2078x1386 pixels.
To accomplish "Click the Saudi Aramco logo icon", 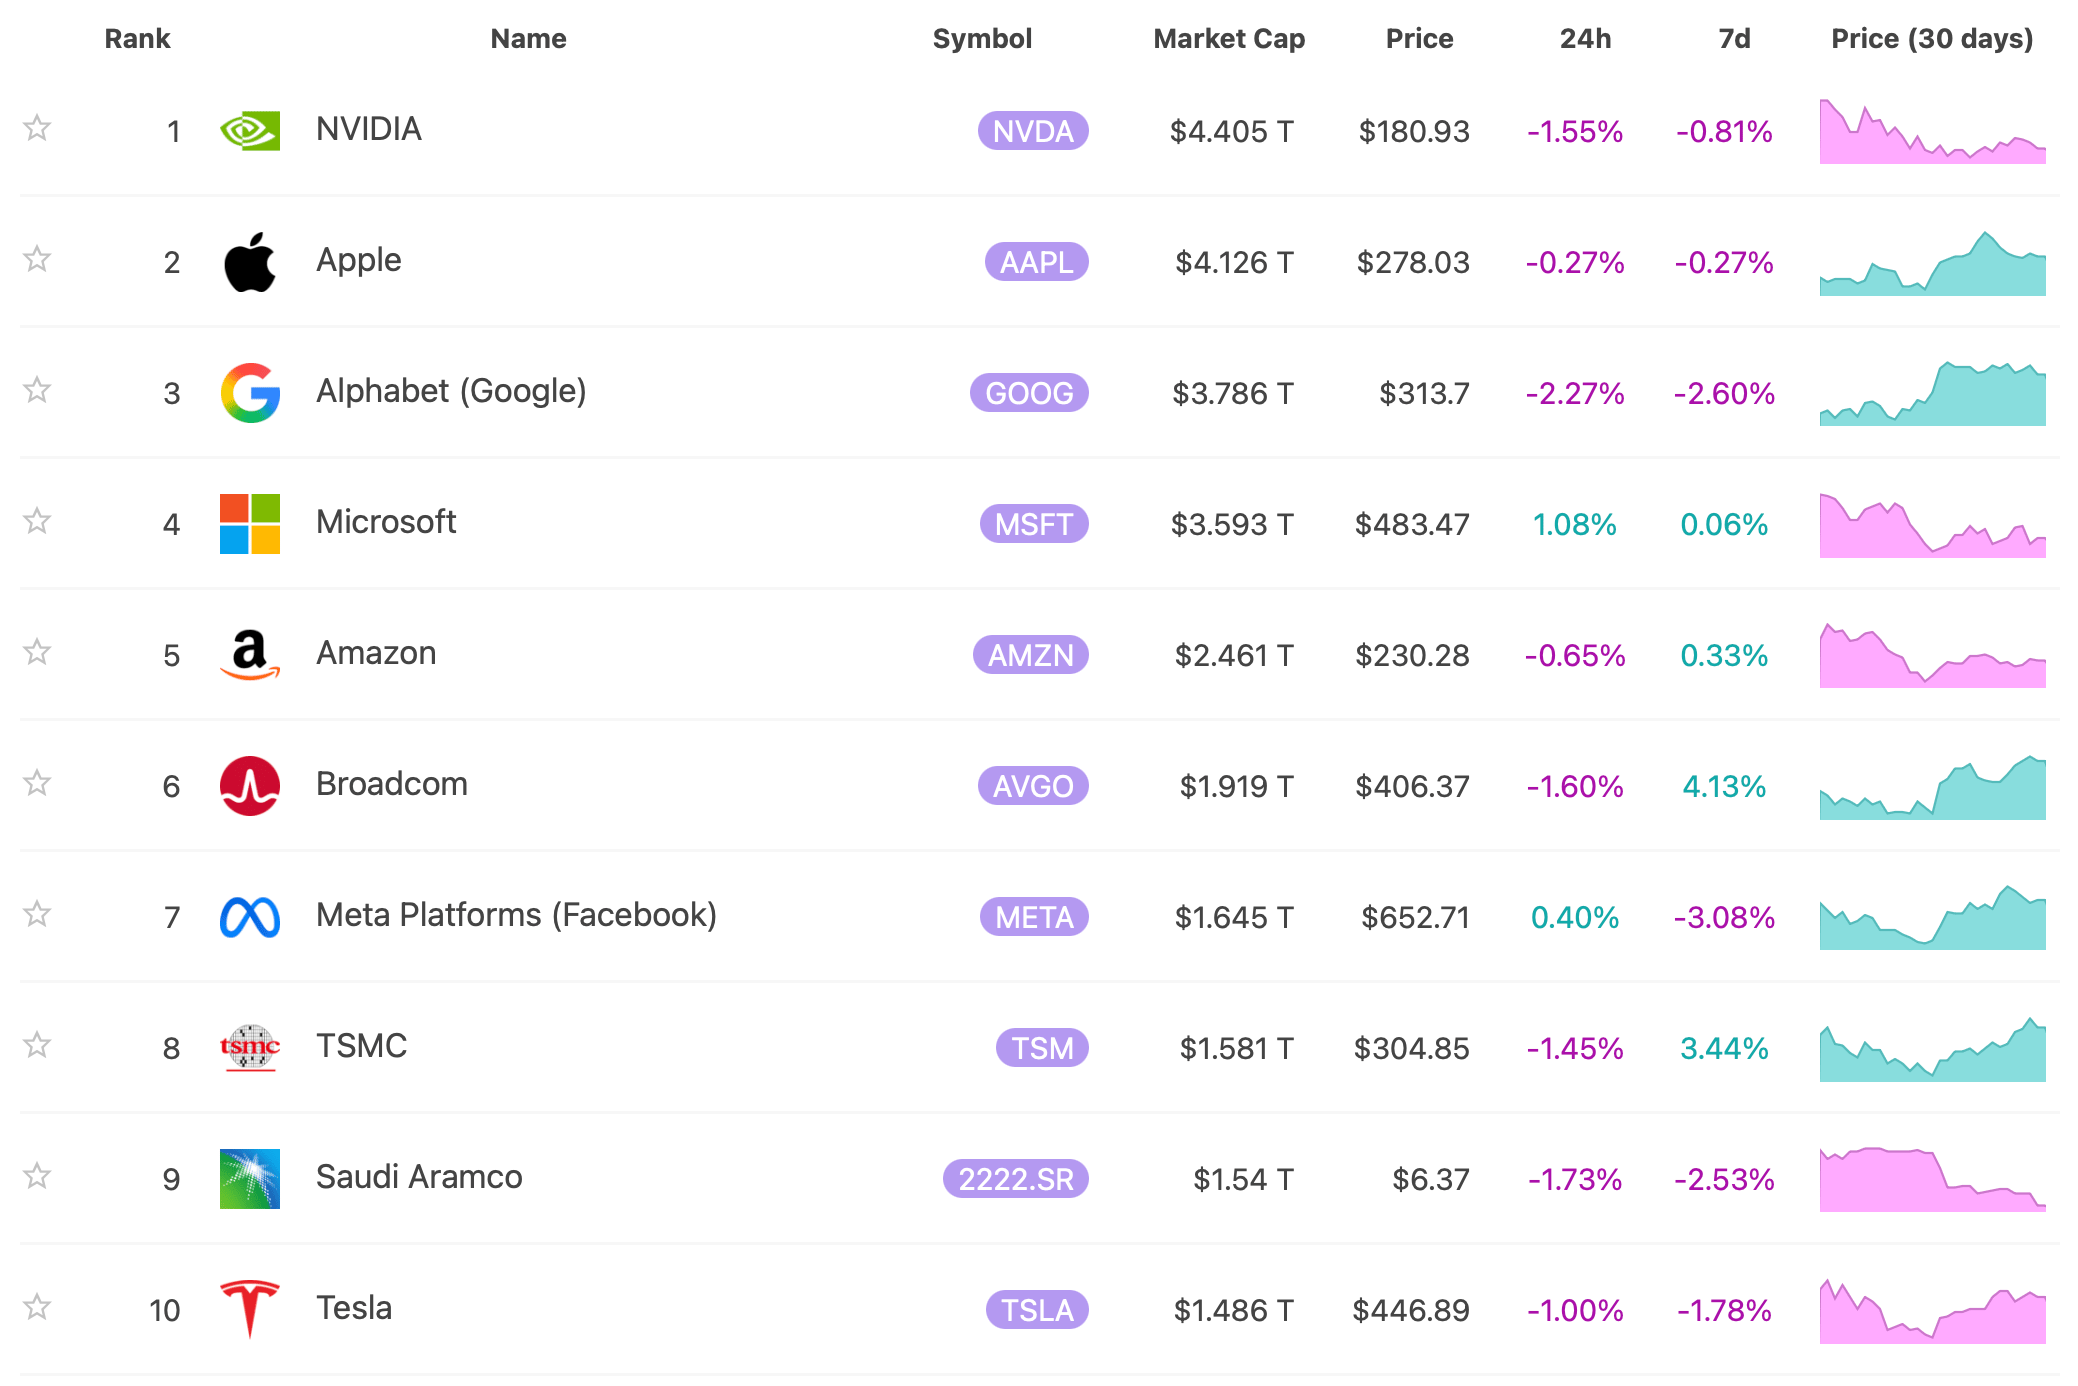I will tap(250, 1179).
